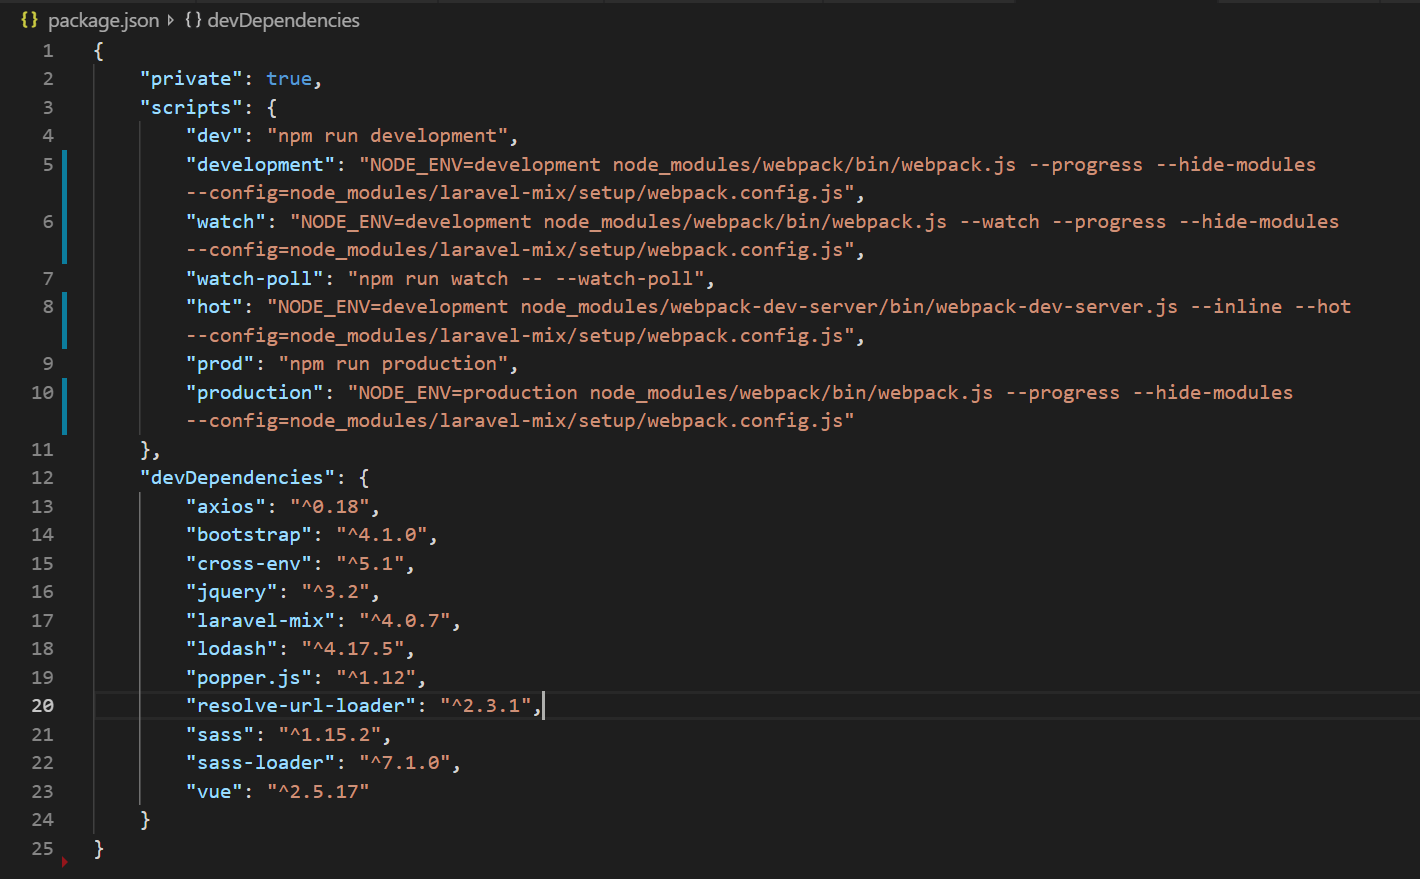Click the "hot" script key
The image size is (1420, 879).
tap(215, 307)
